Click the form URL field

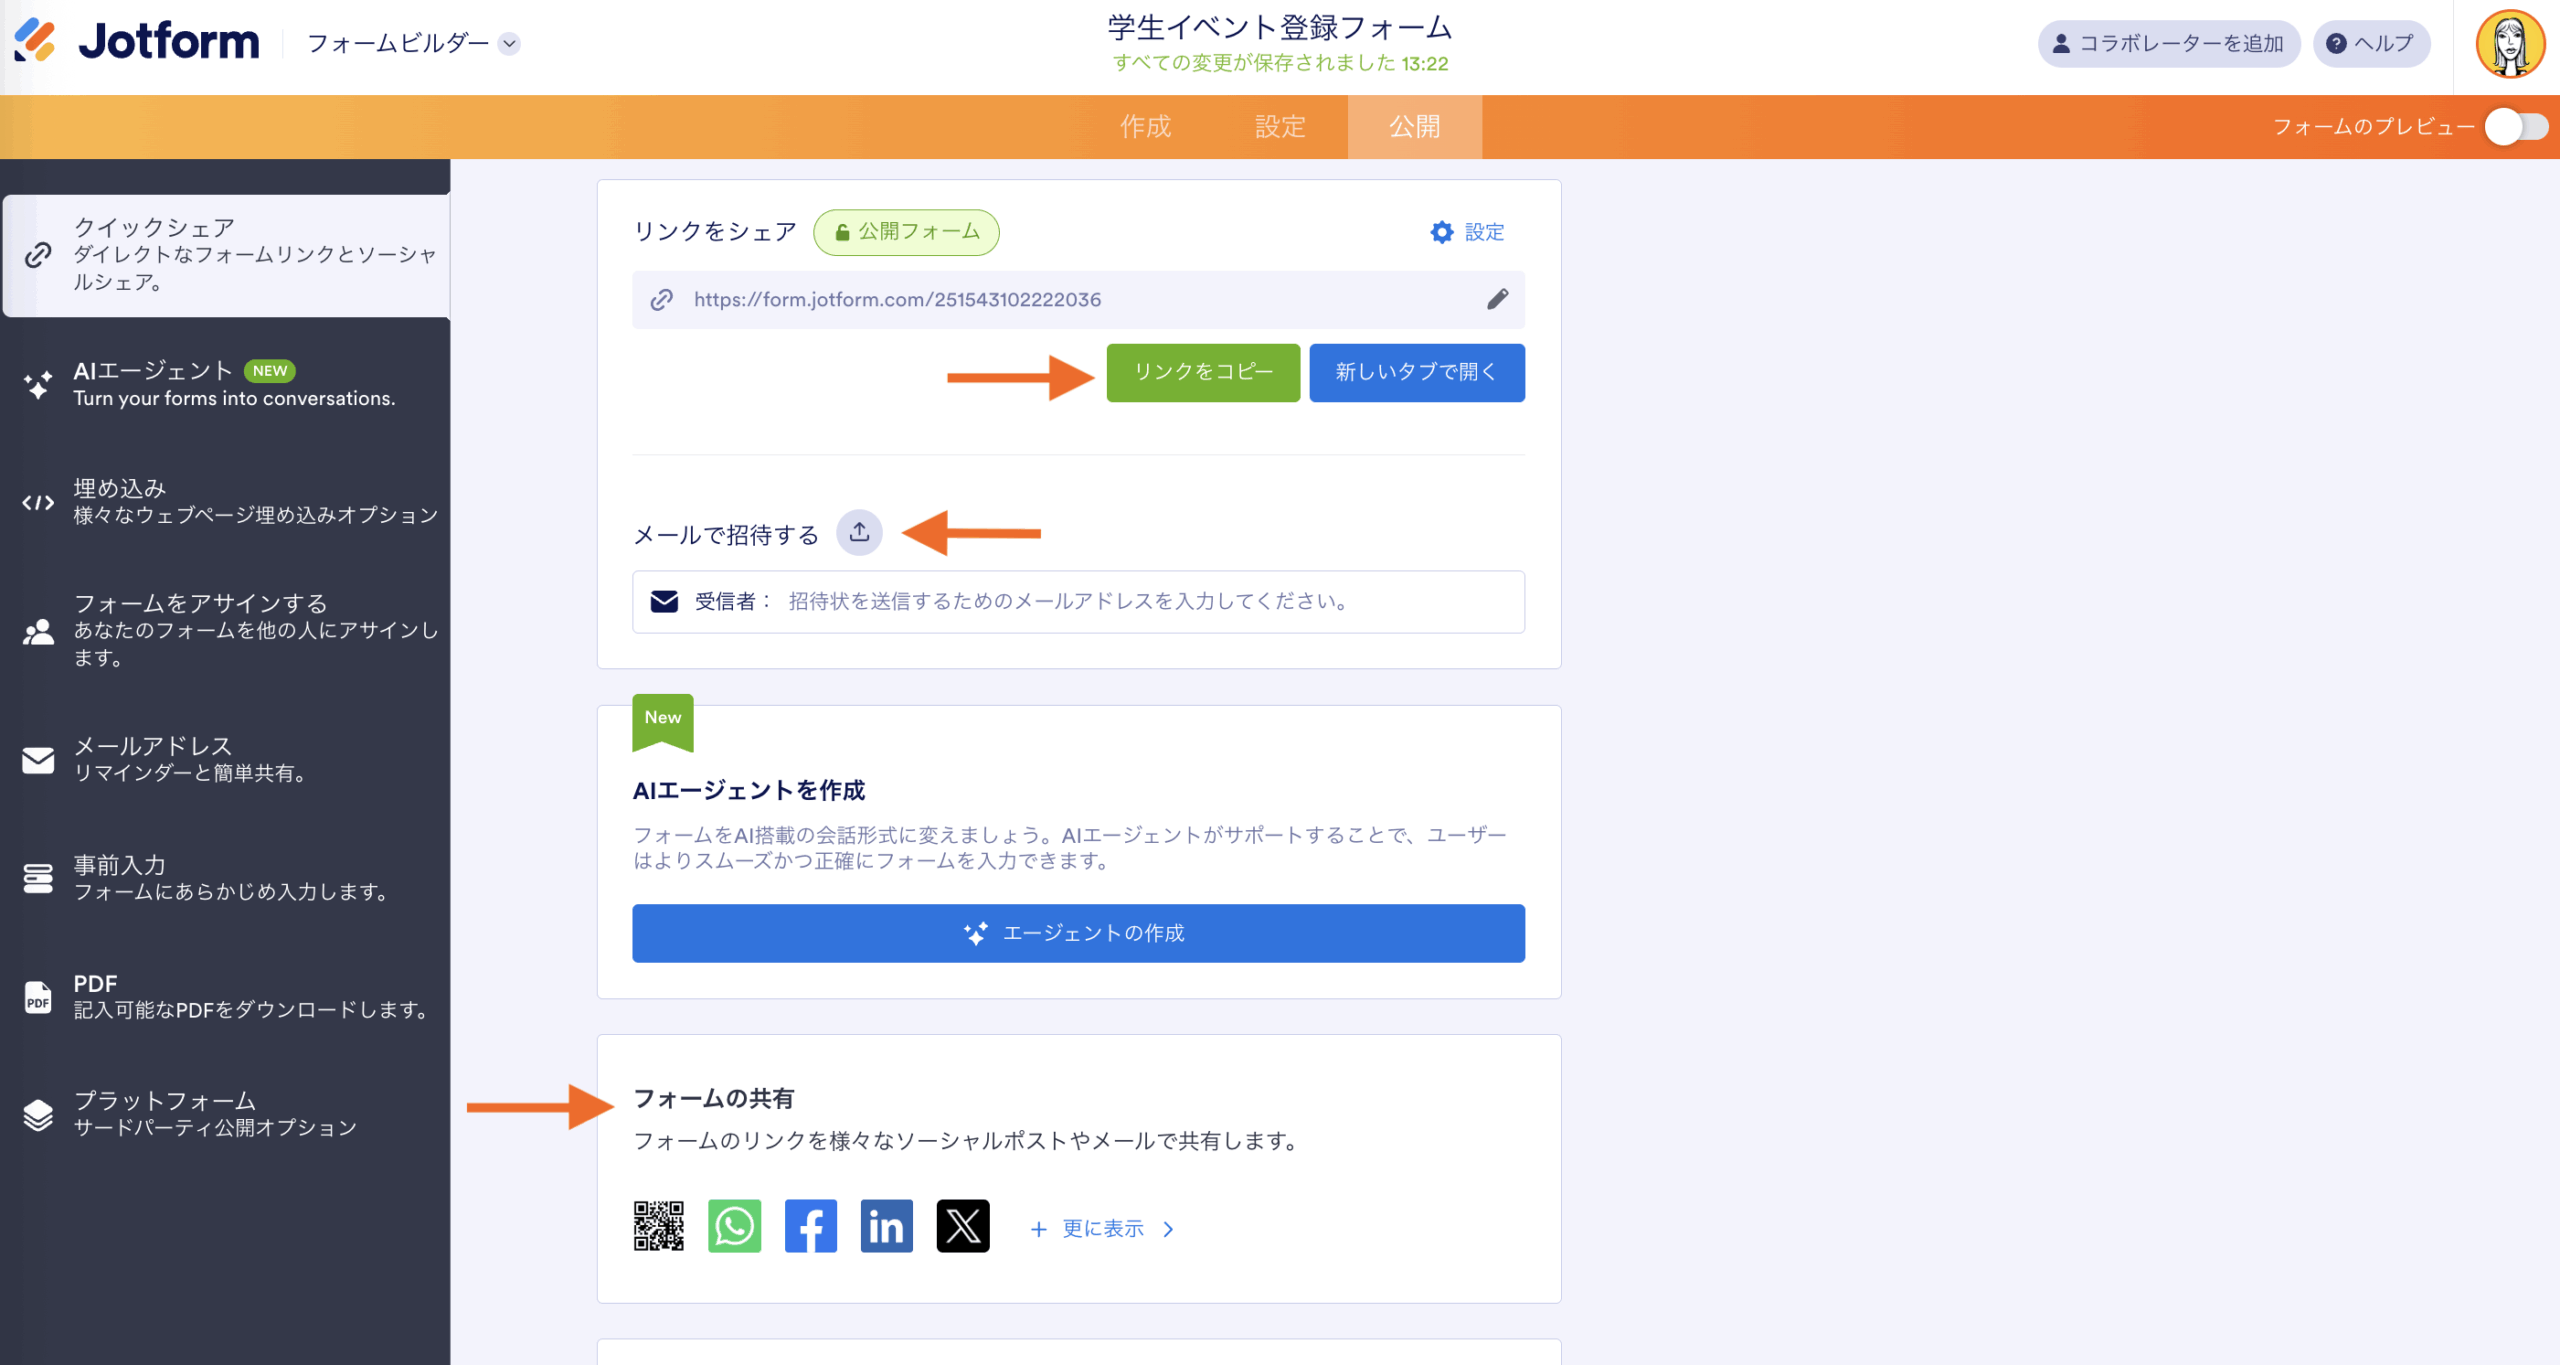[x=1078, y=300]
